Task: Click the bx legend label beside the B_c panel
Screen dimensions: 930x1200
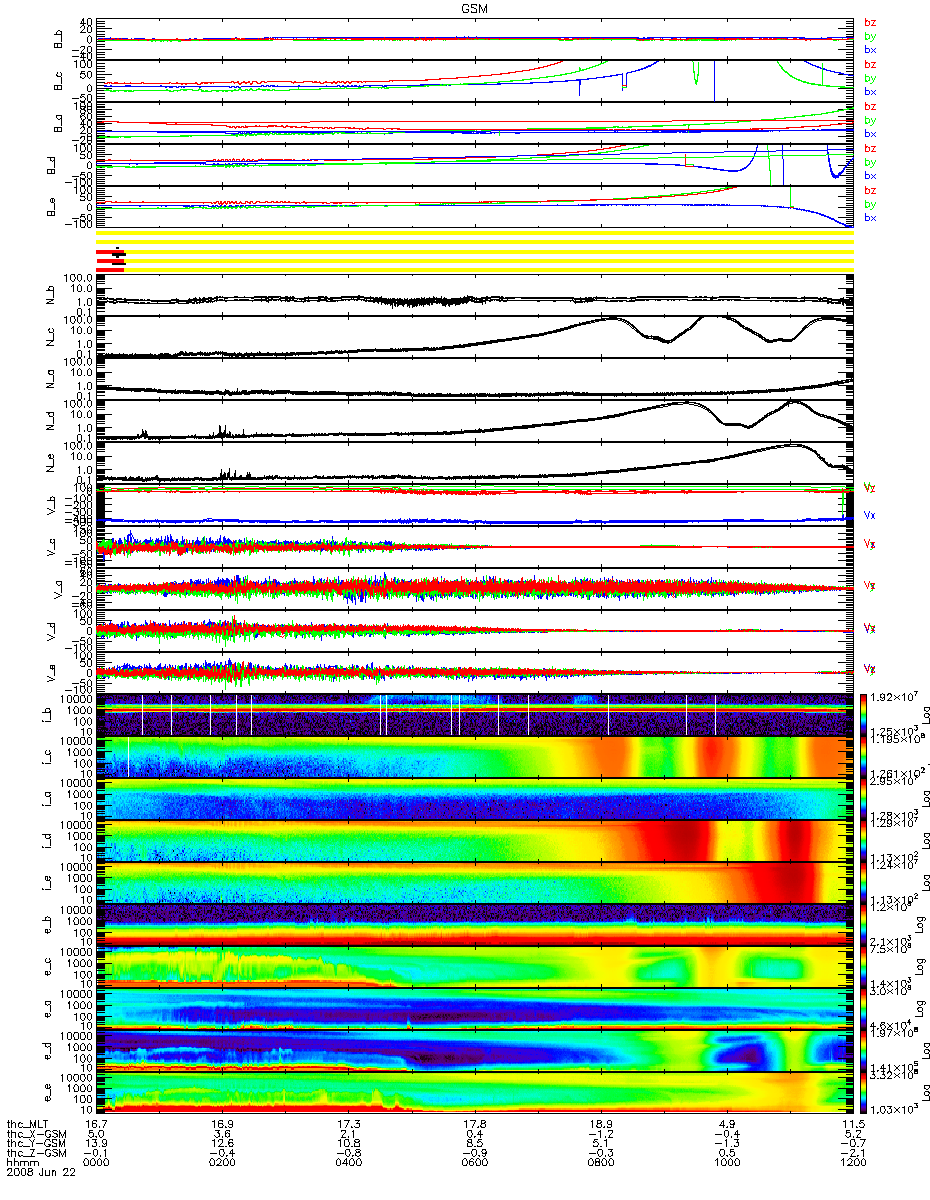Action: (870, 91)
